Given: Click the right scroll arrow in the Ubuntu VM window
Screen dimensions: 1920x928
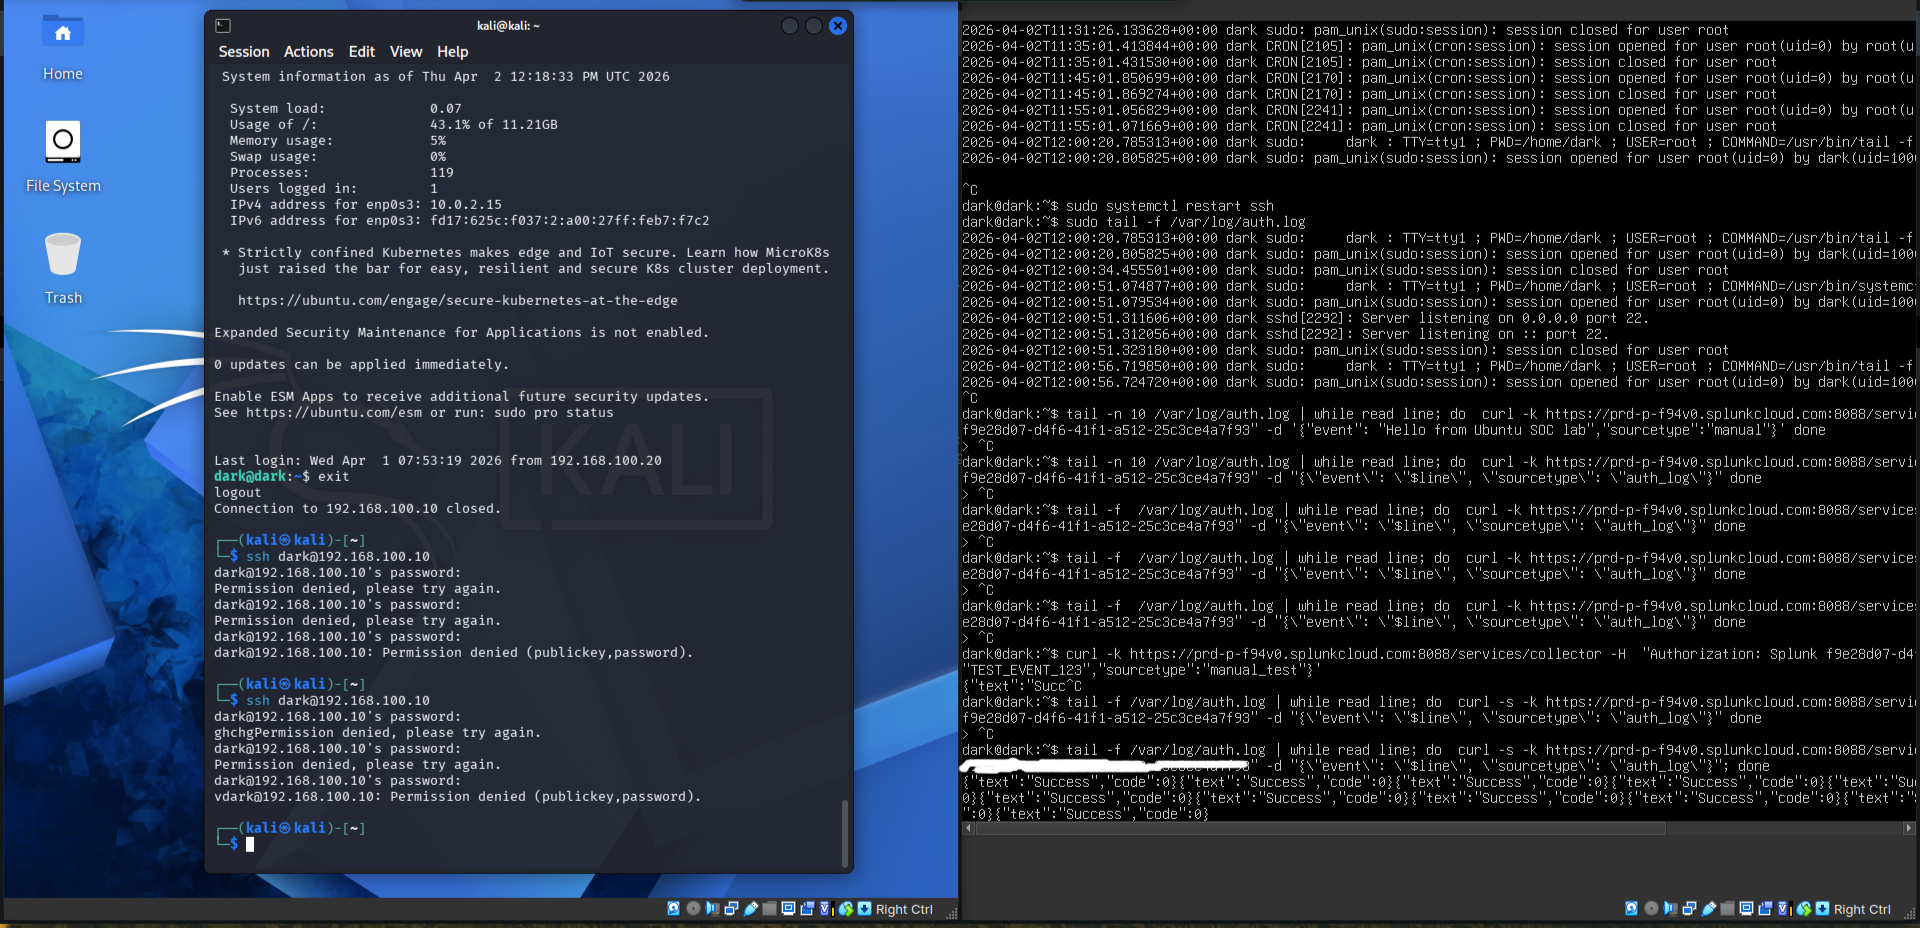Looking at the screenshot, I should [1909, 828].
